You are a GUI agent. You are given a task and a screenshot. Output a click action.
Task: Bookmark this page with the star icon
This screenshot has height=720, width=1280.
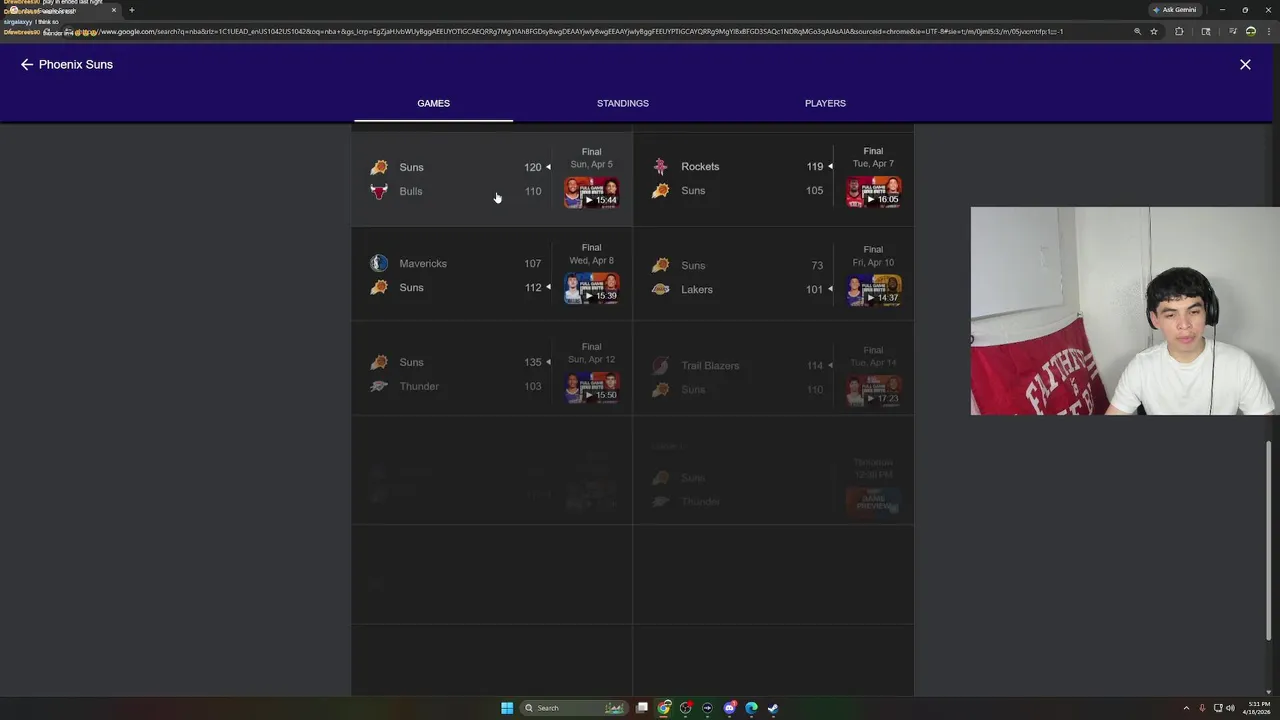coord(1154,31)
